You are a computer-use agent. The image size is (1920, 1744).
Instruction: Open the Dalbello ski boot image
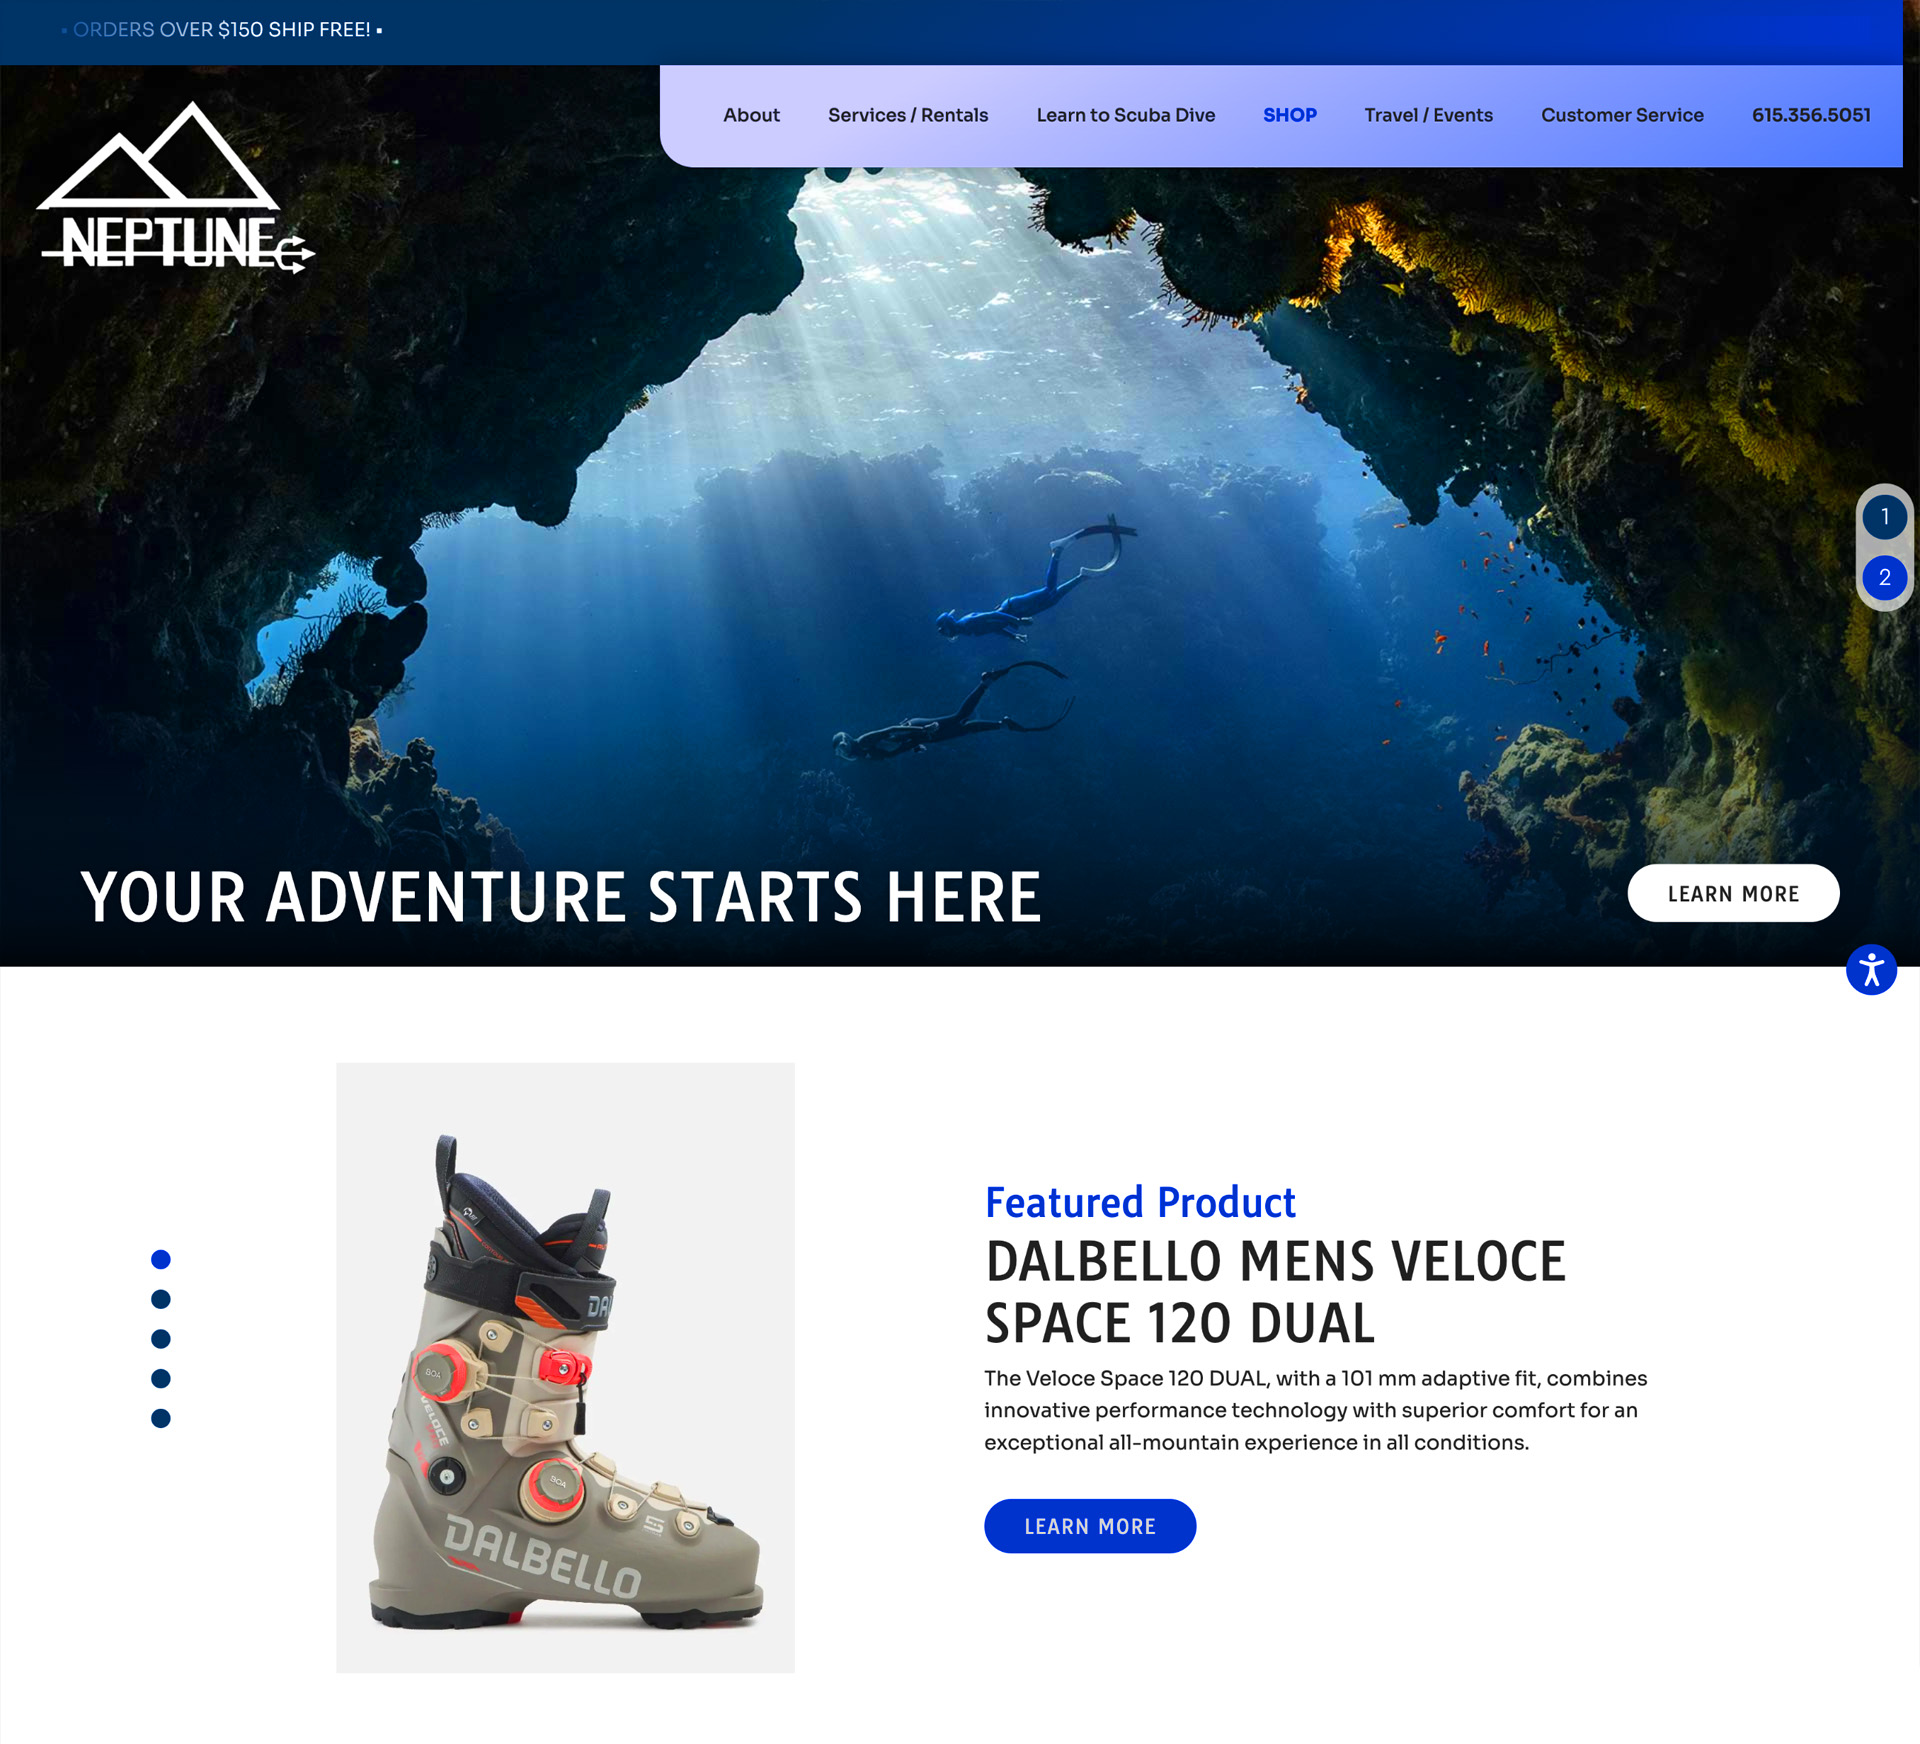point(565,1367)
